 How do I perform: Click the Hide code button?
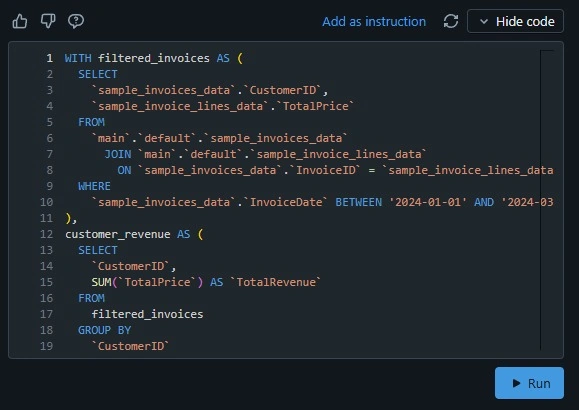point(515,21)
